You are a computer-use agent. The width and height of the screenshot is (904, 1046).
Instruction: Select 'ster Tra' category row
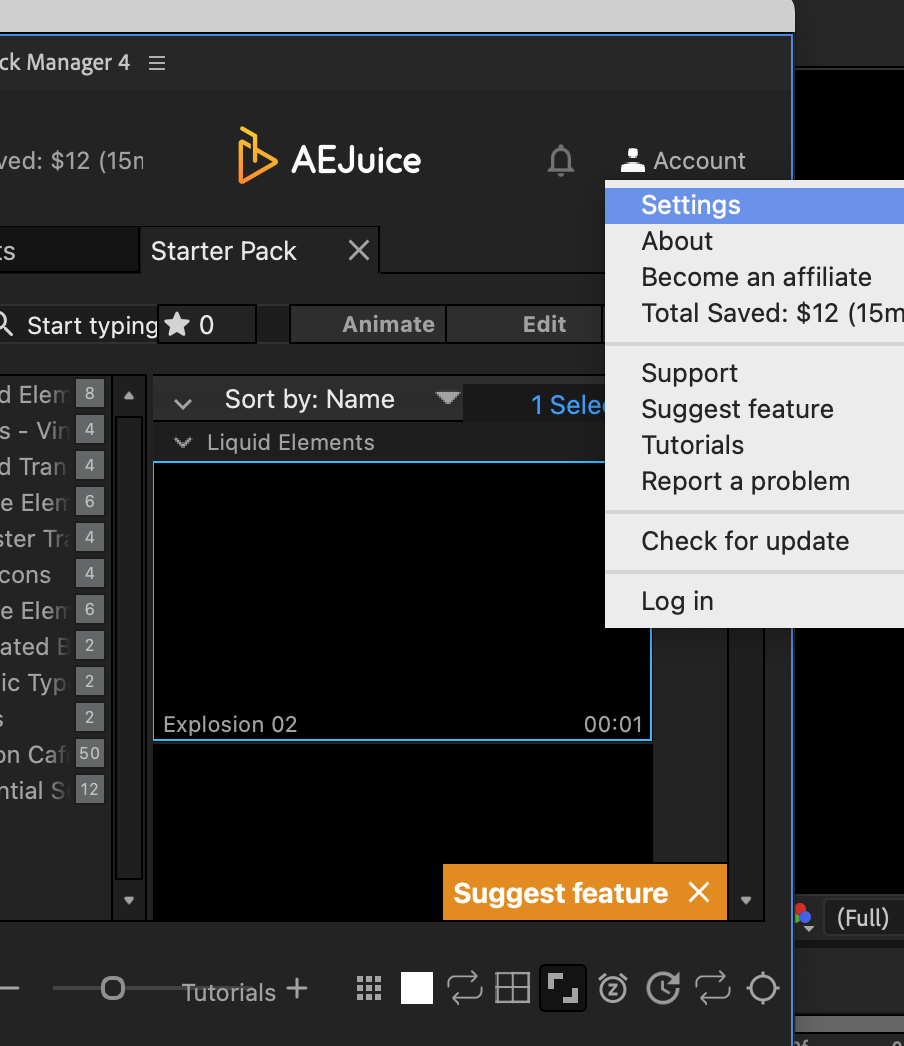52,538
